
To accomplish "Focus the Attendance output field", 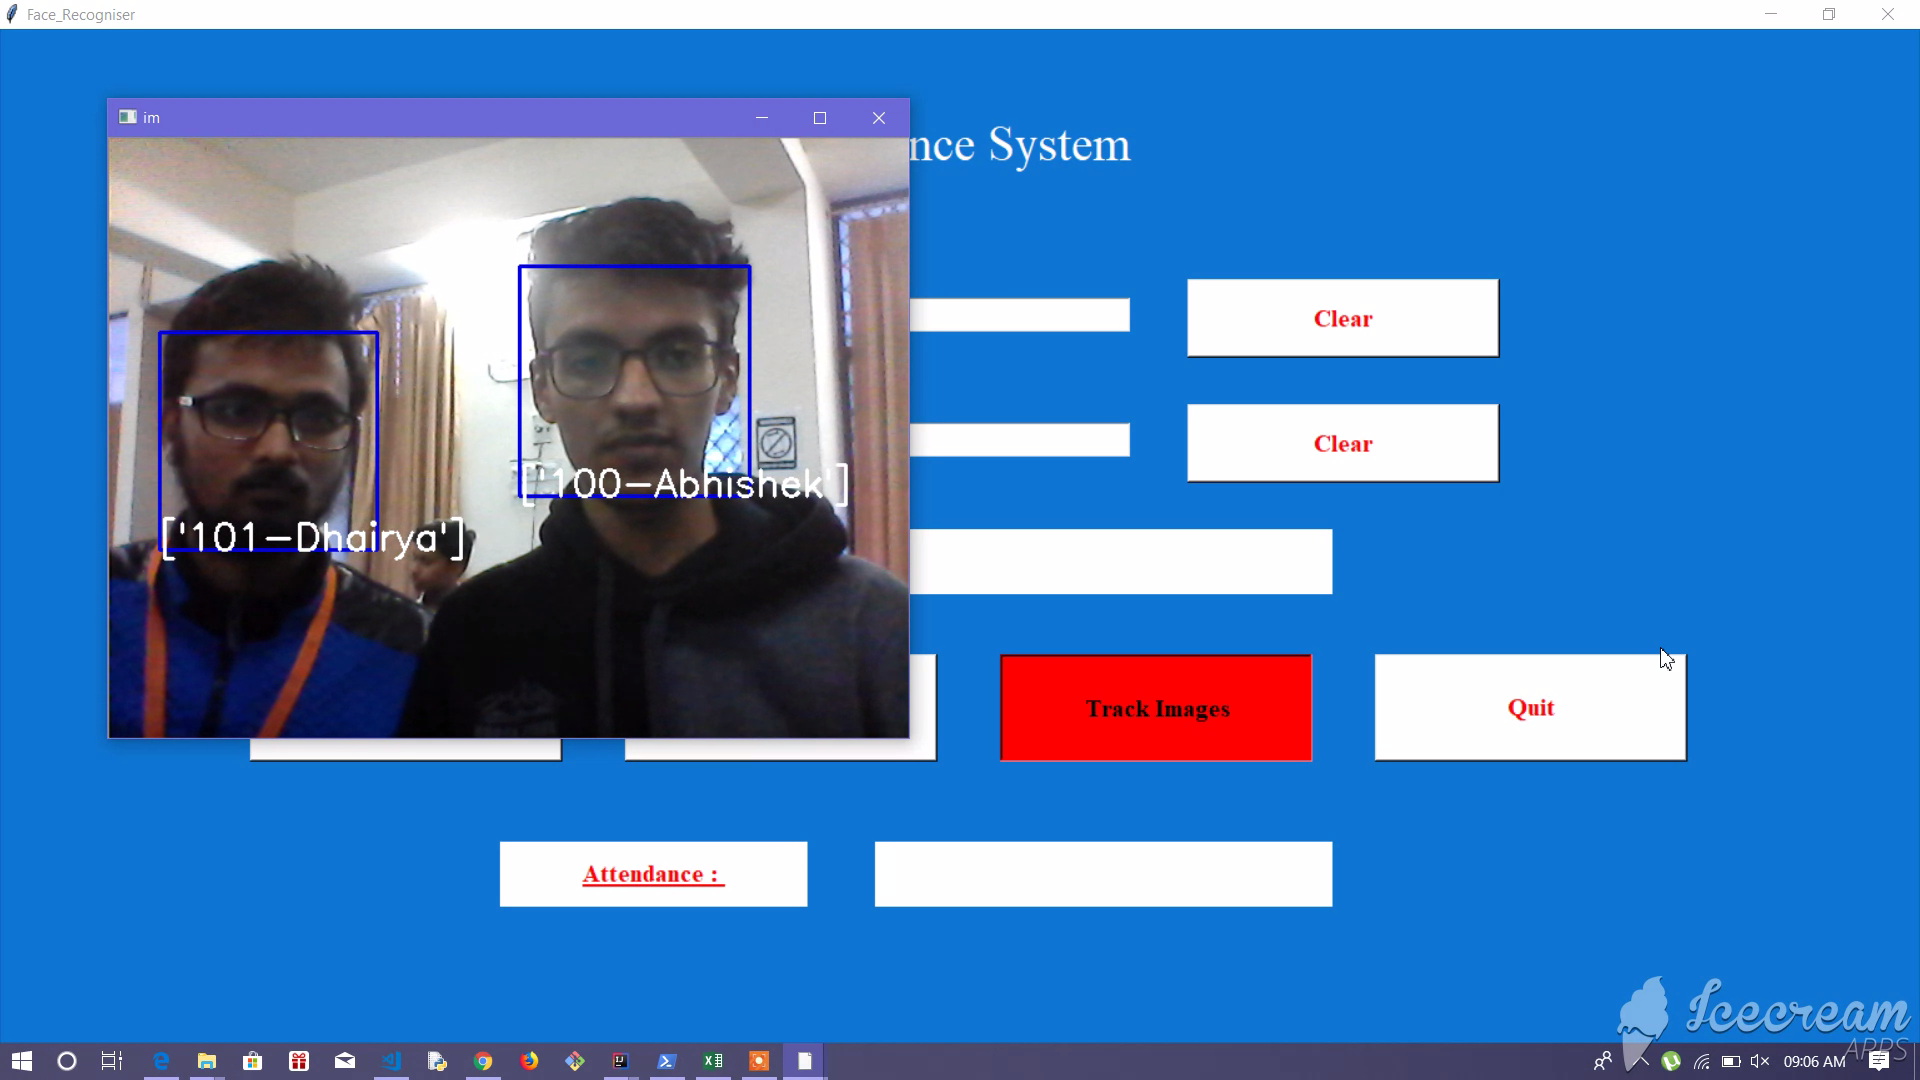I will click(1103, 874).
